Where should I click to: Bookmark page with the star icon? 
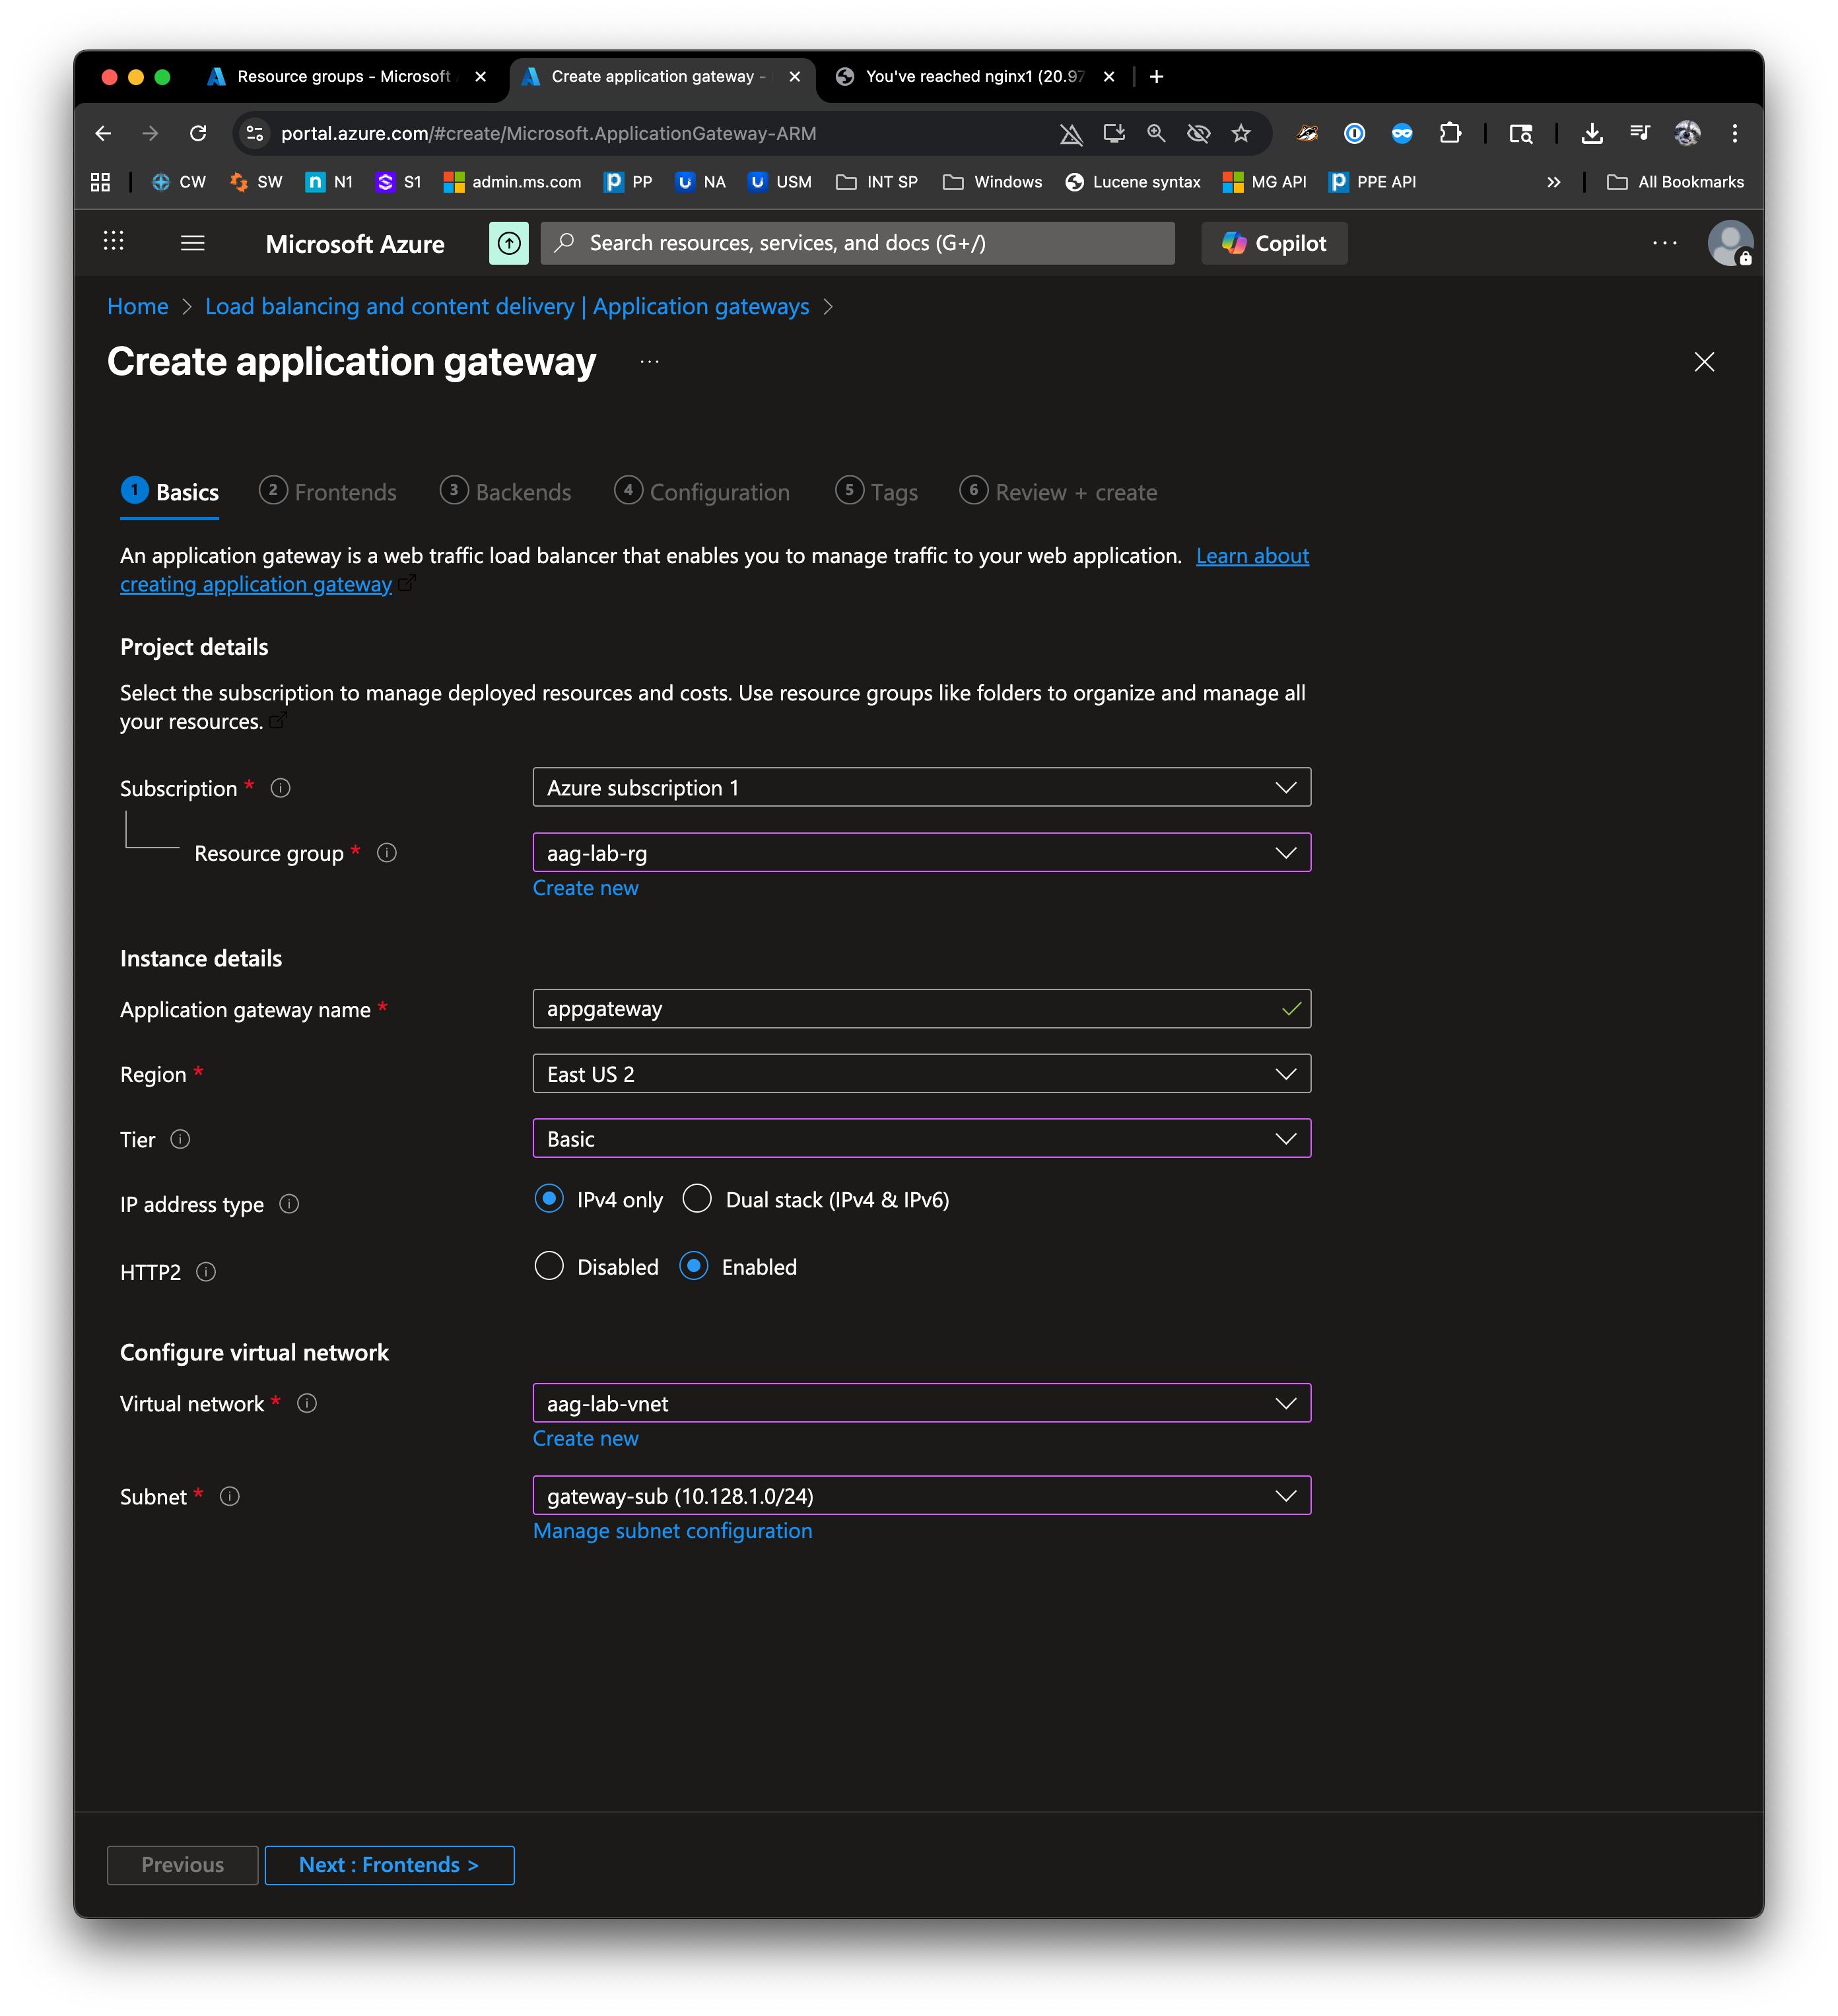point(1241,133)
